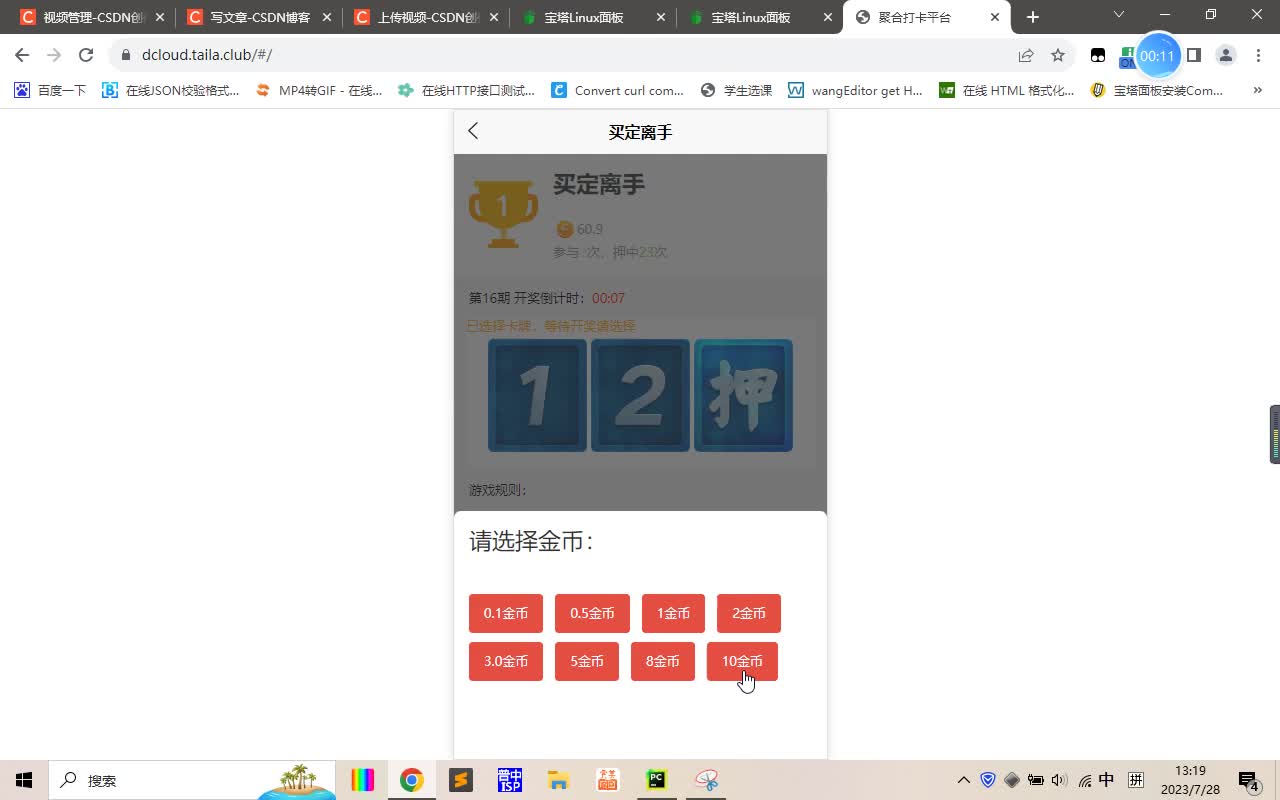Select the 1金币 button
Image resolution: width=1280 pixels, height=800 pixels.
tap(673, 613)
